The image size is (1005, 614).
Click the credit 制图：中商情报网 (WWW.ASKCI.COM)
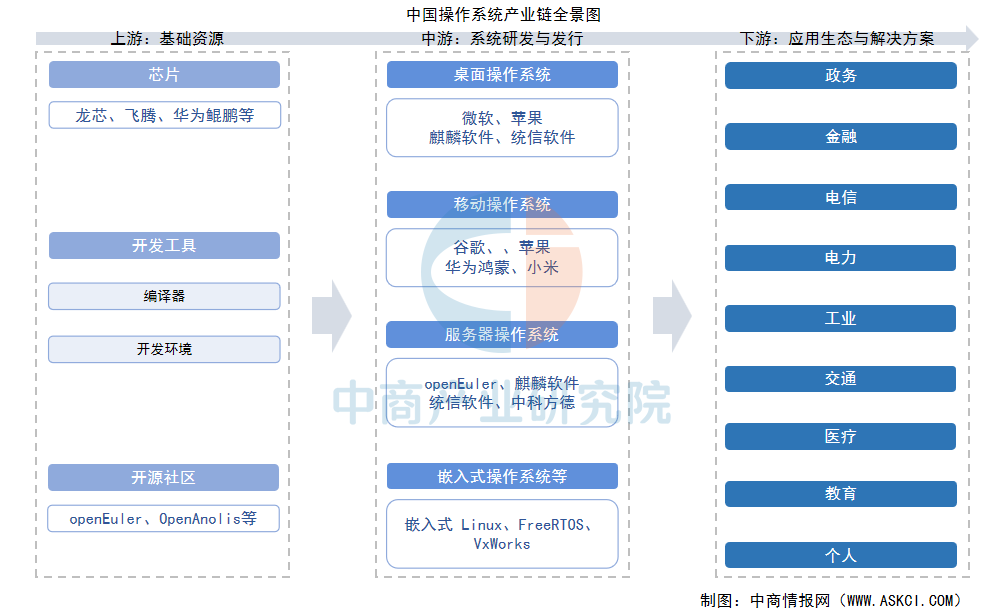[x=831, y=601]
